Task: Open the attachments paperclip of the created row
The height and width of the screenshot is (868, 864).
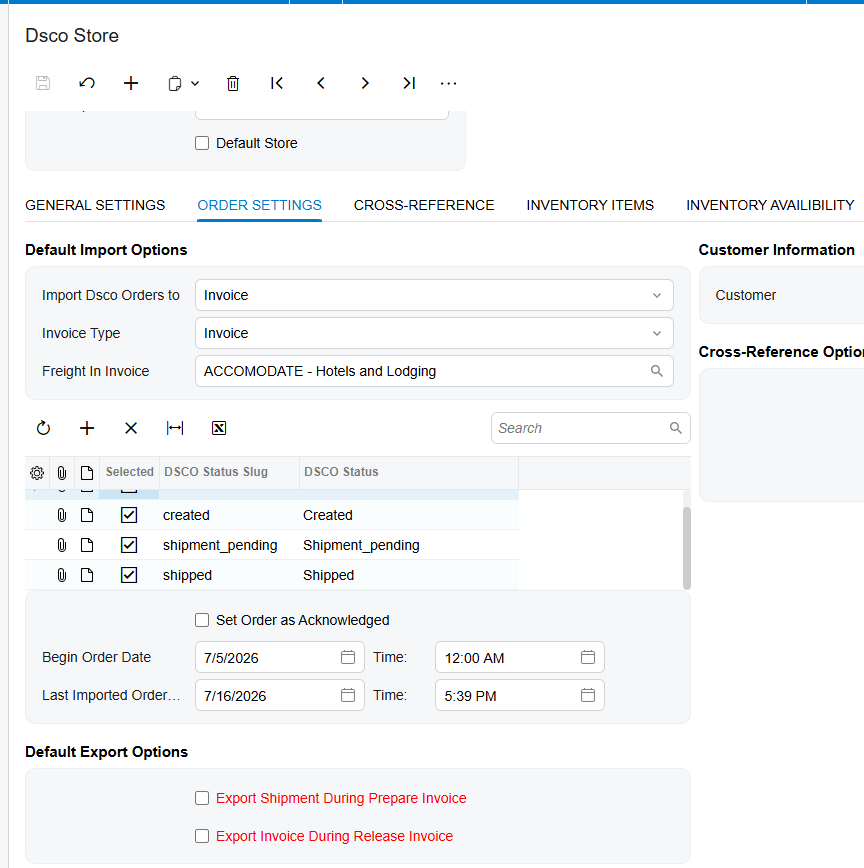Action: [x=62, y=515]
